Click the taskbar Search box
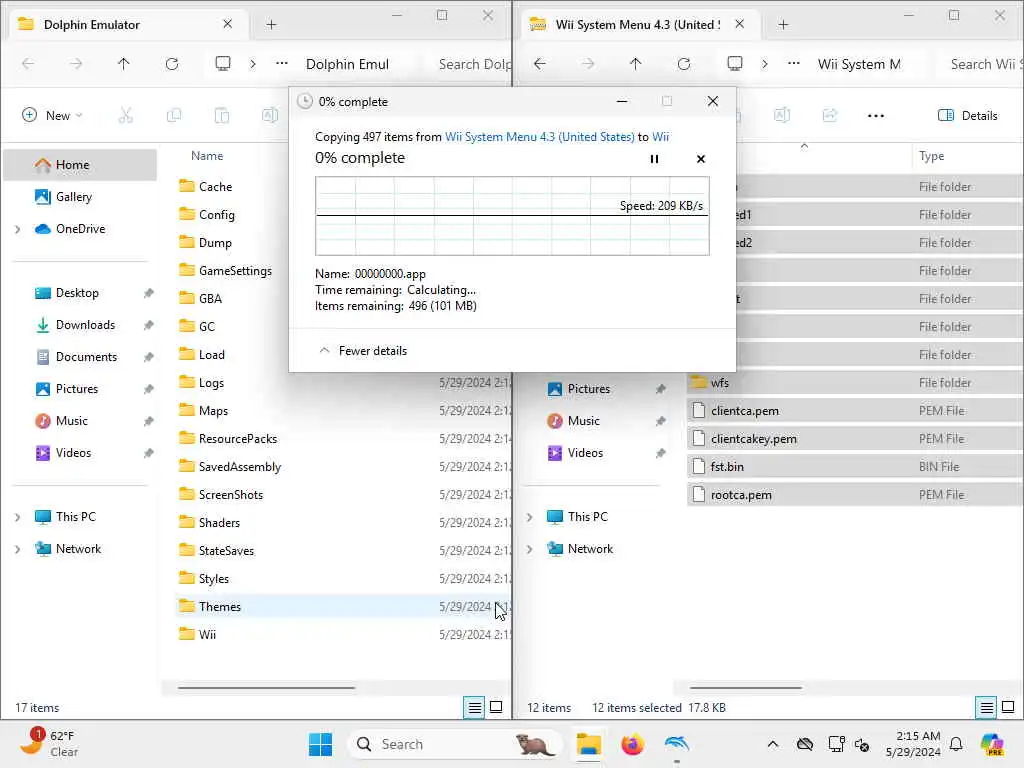This screenshot has height=768, width=1024. [455, 744]
